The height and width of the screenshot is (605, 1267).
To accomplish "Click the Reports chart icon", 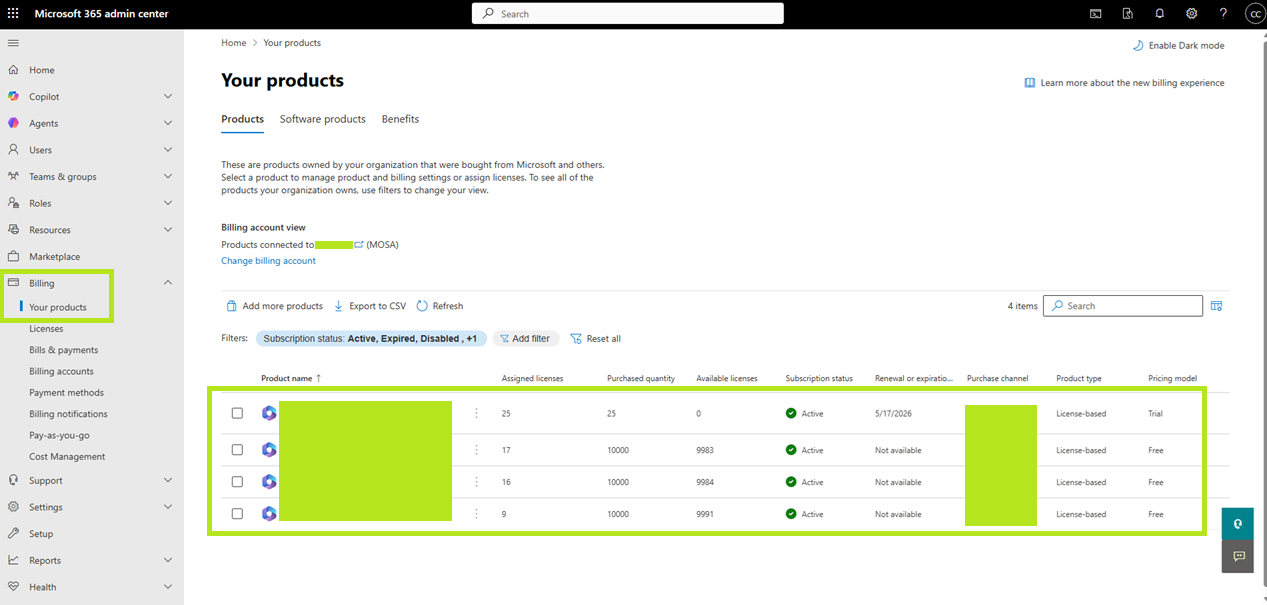I will tap(13, 561).
